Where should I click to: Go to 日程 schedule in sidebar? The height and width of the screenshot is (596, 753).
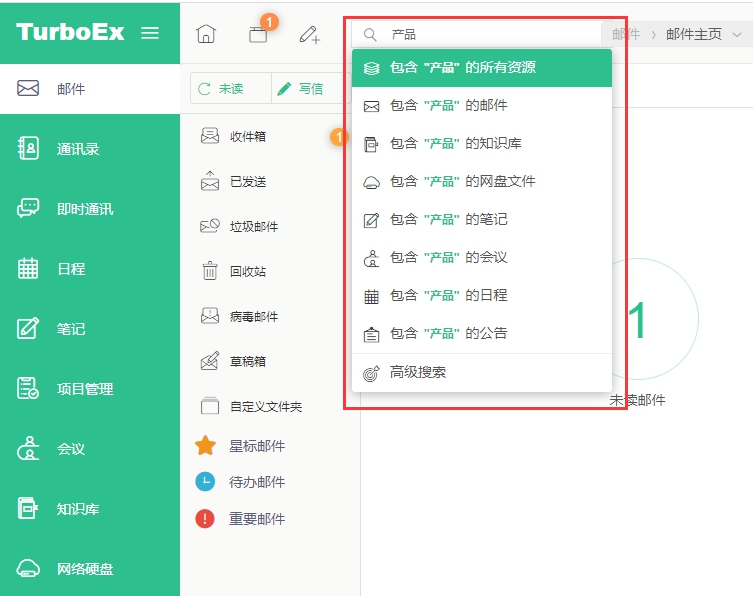click(x=70, y=269)
